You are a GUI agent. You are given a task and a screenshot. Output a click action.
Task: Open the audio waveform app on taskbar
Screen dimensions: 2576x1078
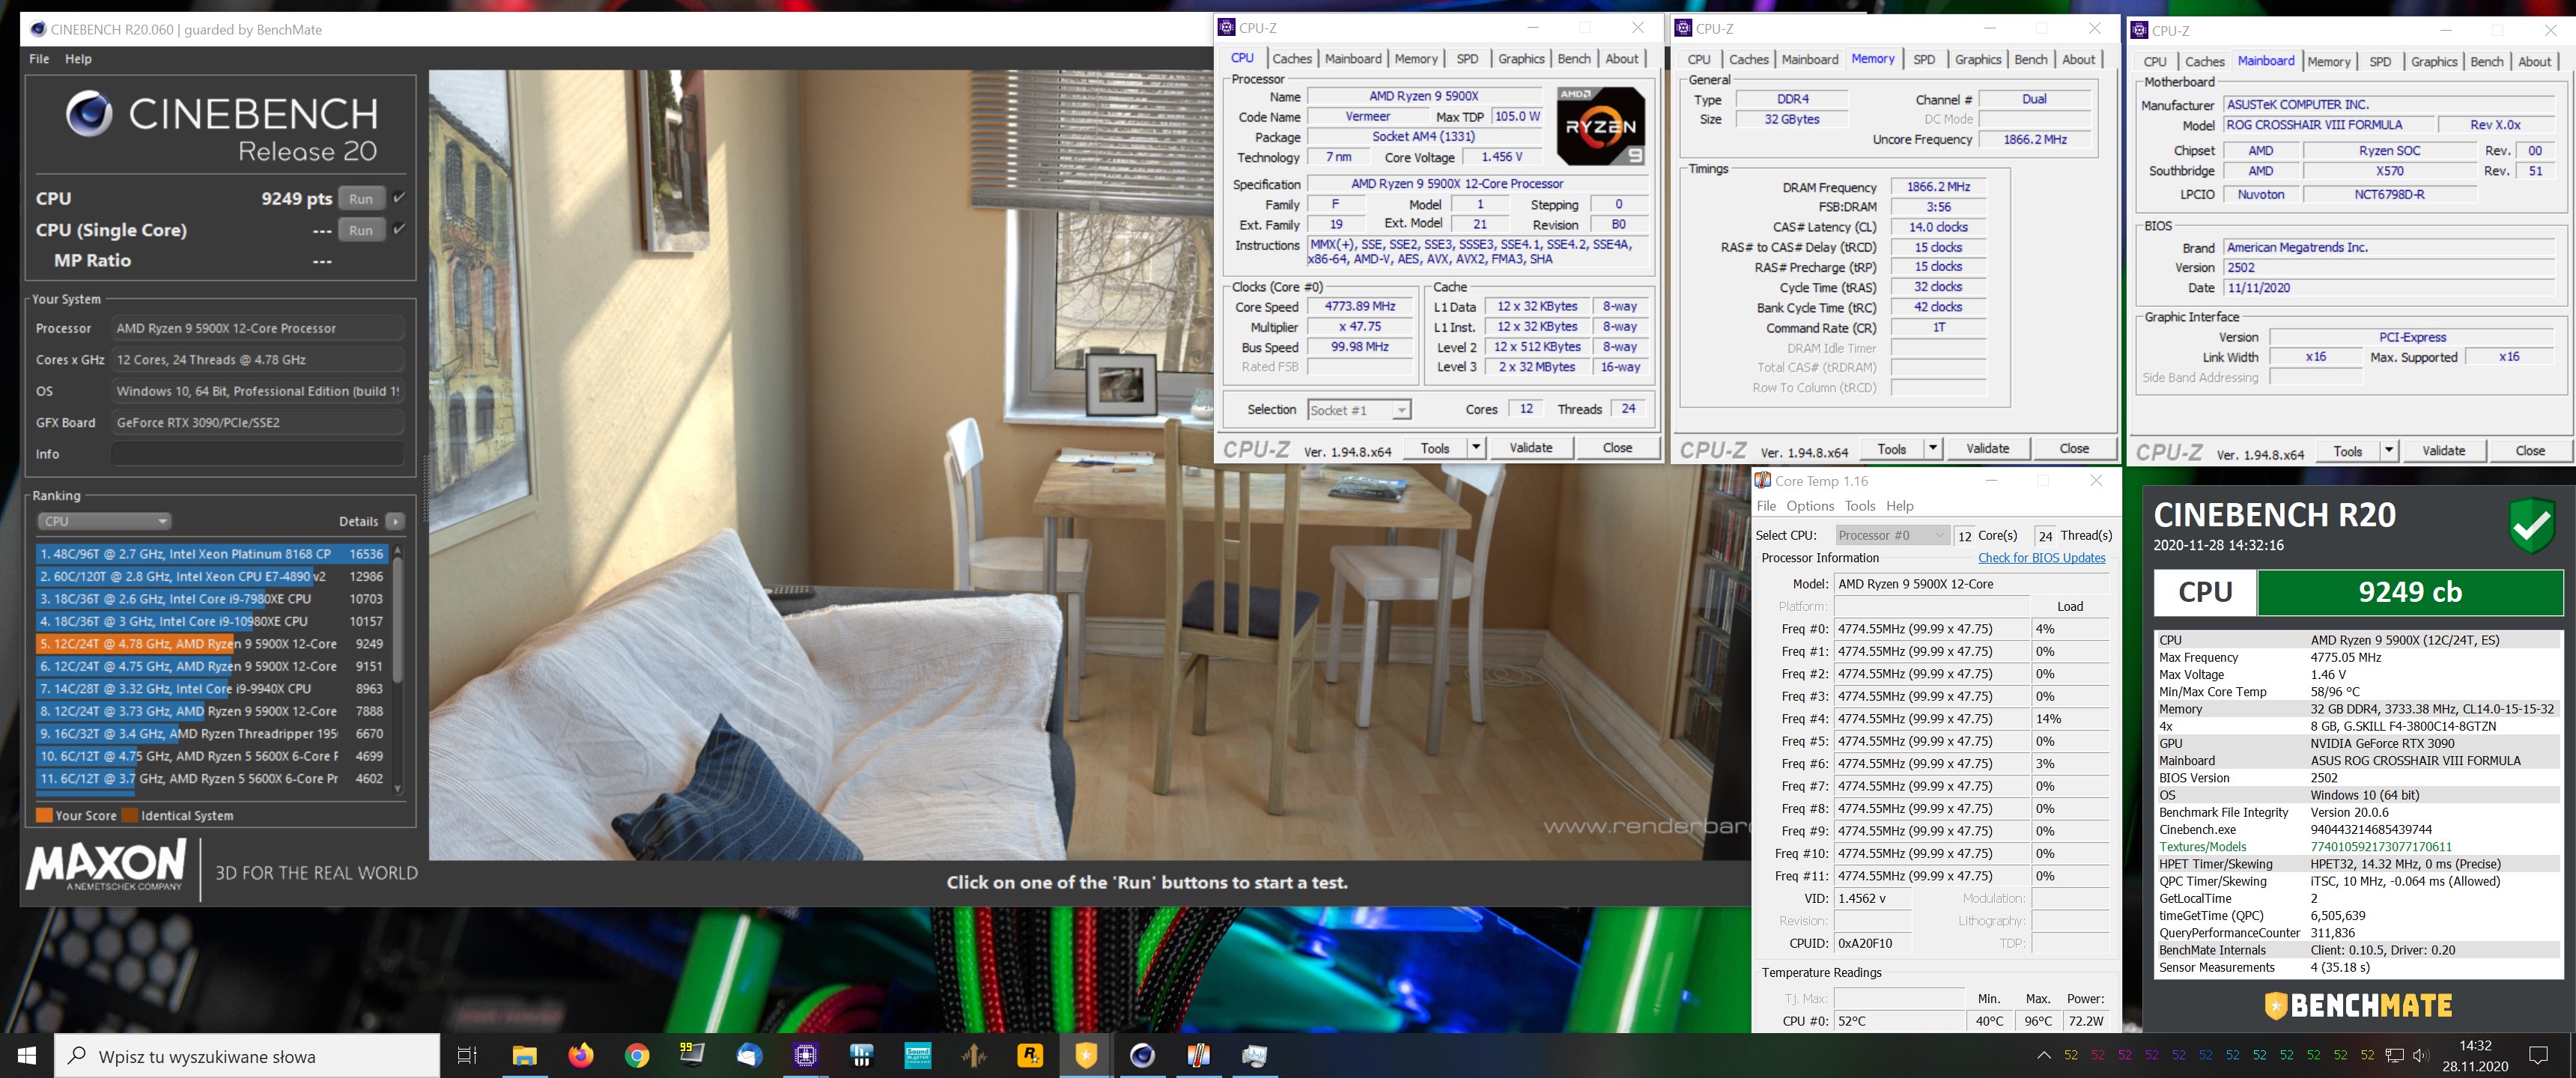(x=973, y=1055)
